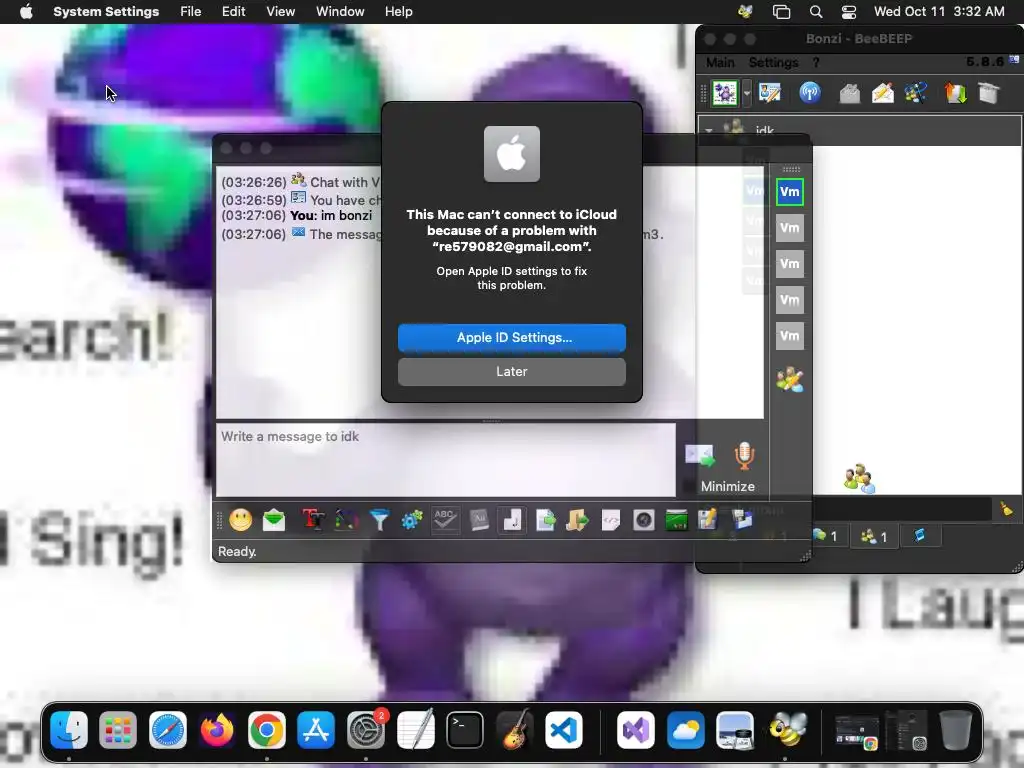Click the send message arrow icon
Viewport: 1024px width, 768px height.
point(699,455)
